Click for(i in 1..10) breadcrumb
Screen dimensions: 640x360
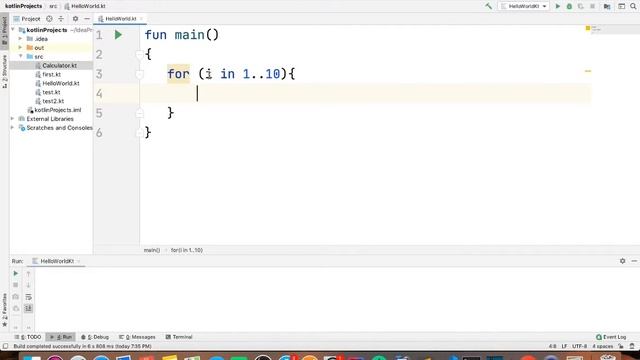tap(187, 250)
